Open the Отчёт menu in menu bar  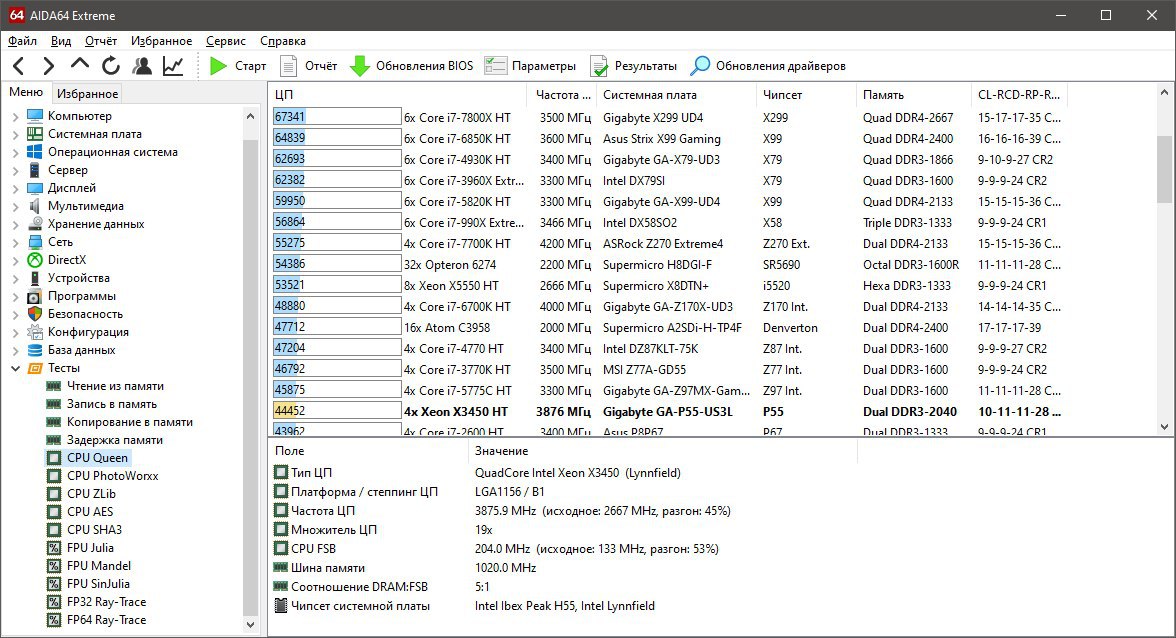click(101, 41)
